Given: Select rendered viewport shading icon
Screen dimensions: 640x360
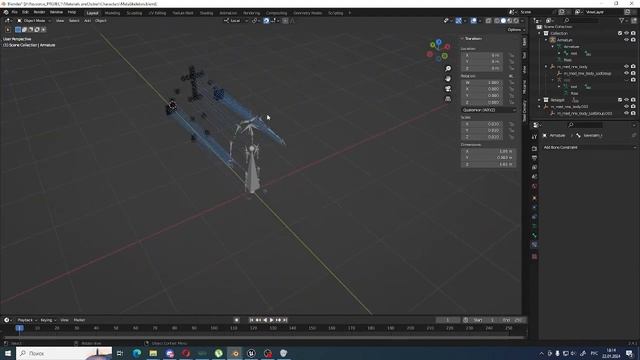Looking at the screenshot, I should (516, 21).
